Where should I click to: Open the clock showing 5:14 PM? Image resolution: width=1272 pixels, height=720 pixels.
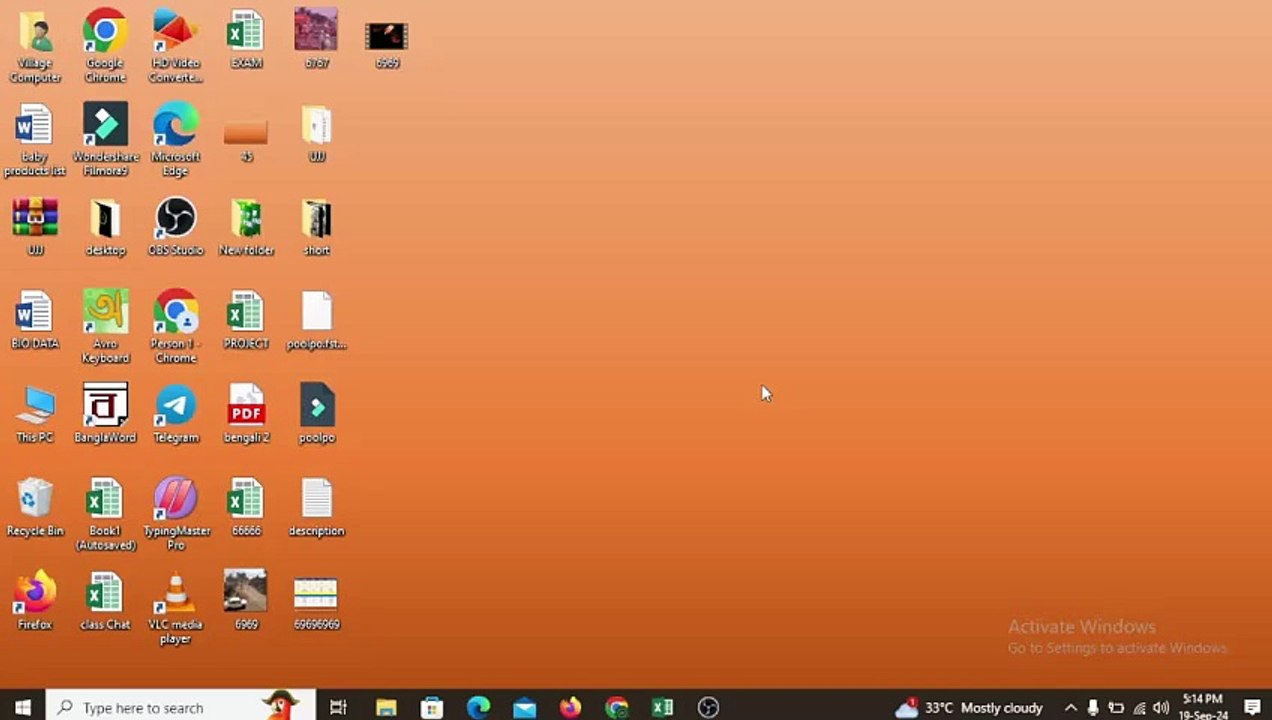click(1203, 707)
